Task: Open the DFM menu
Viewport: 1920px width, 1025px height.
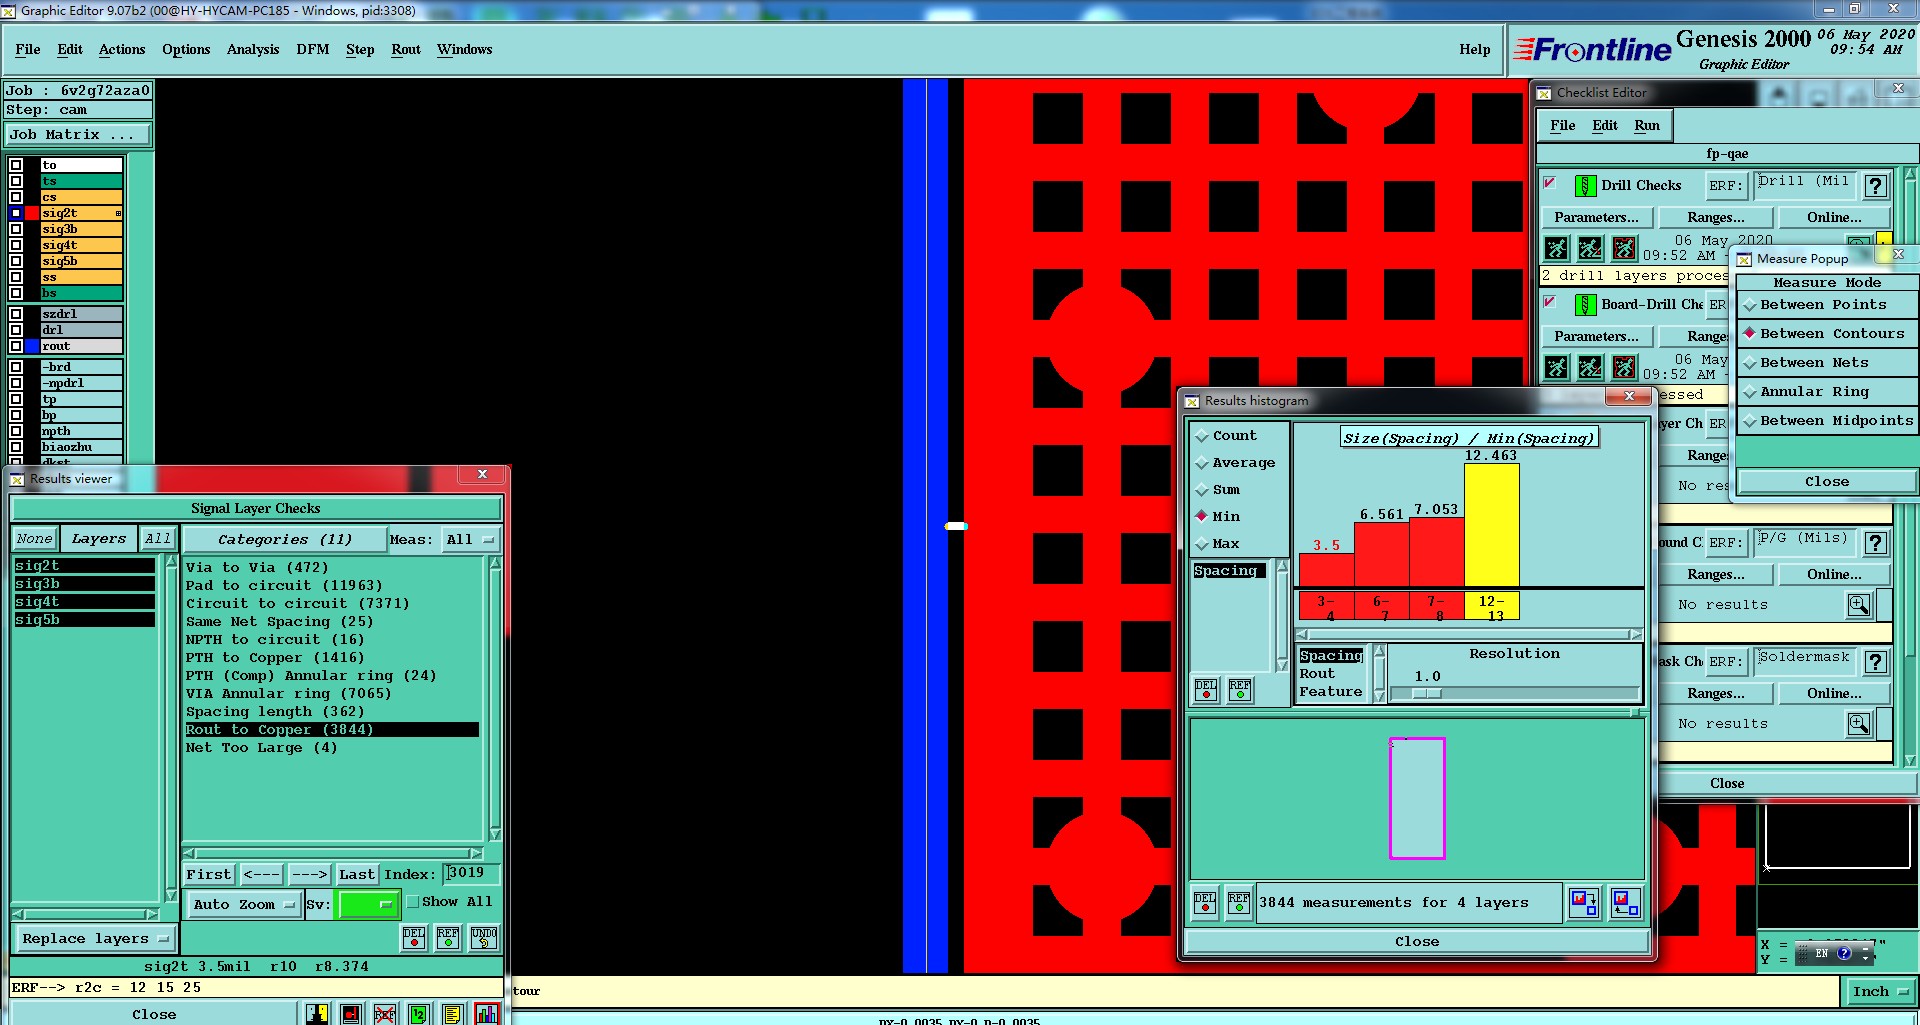Action: point(312,49)
